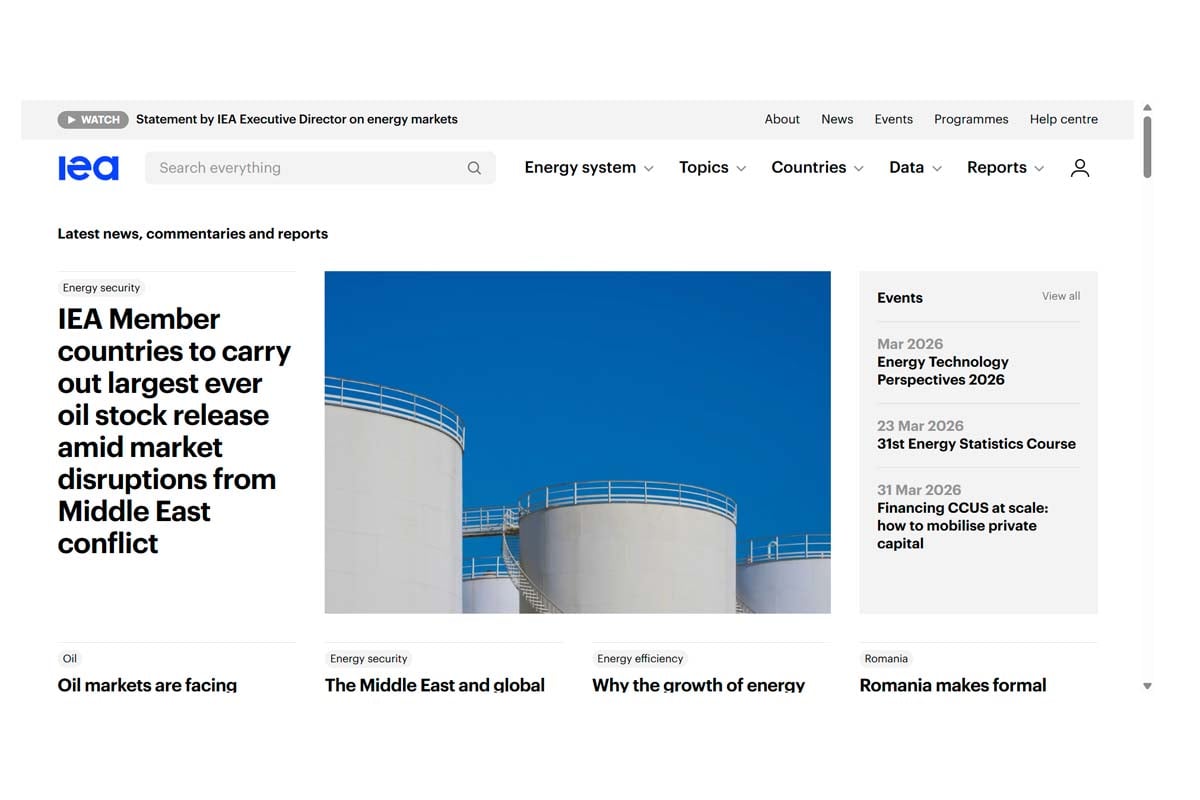Screen dimensions: 1200x800
Task: Open the Data dropdown
Action: [x=915, y=167]
